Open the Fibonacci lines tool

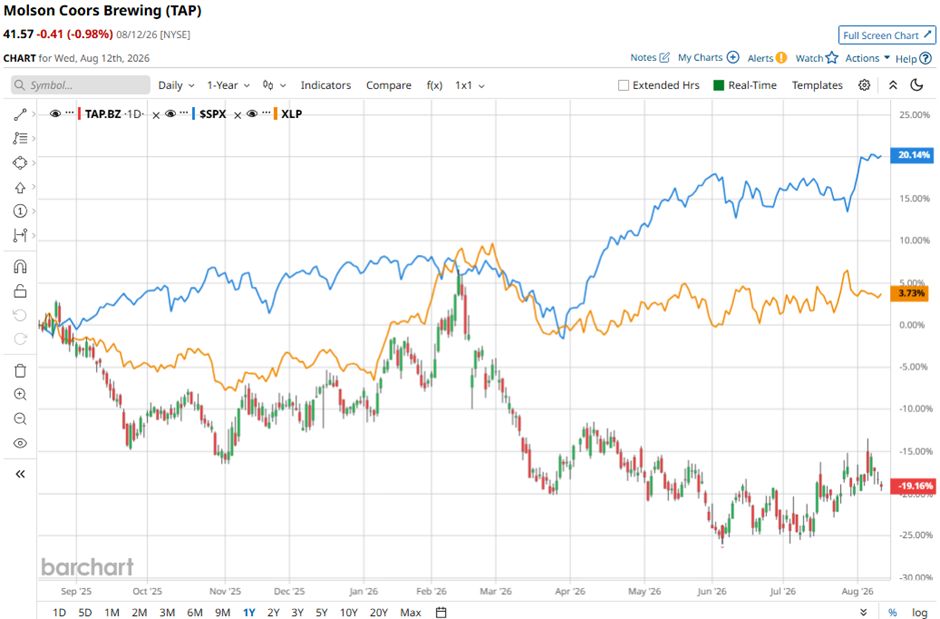[x=20, y=138]
